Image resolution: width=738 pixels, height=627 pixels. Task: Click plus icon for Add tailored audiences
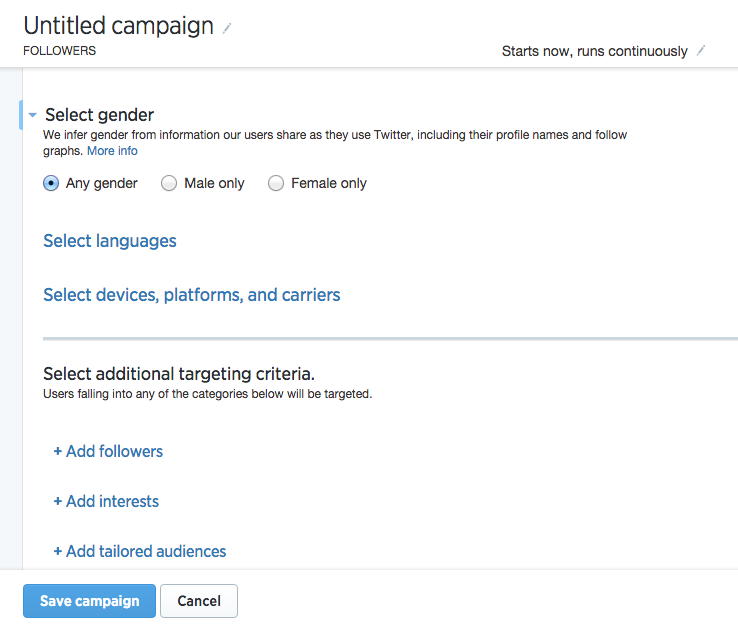coord(57,551)
